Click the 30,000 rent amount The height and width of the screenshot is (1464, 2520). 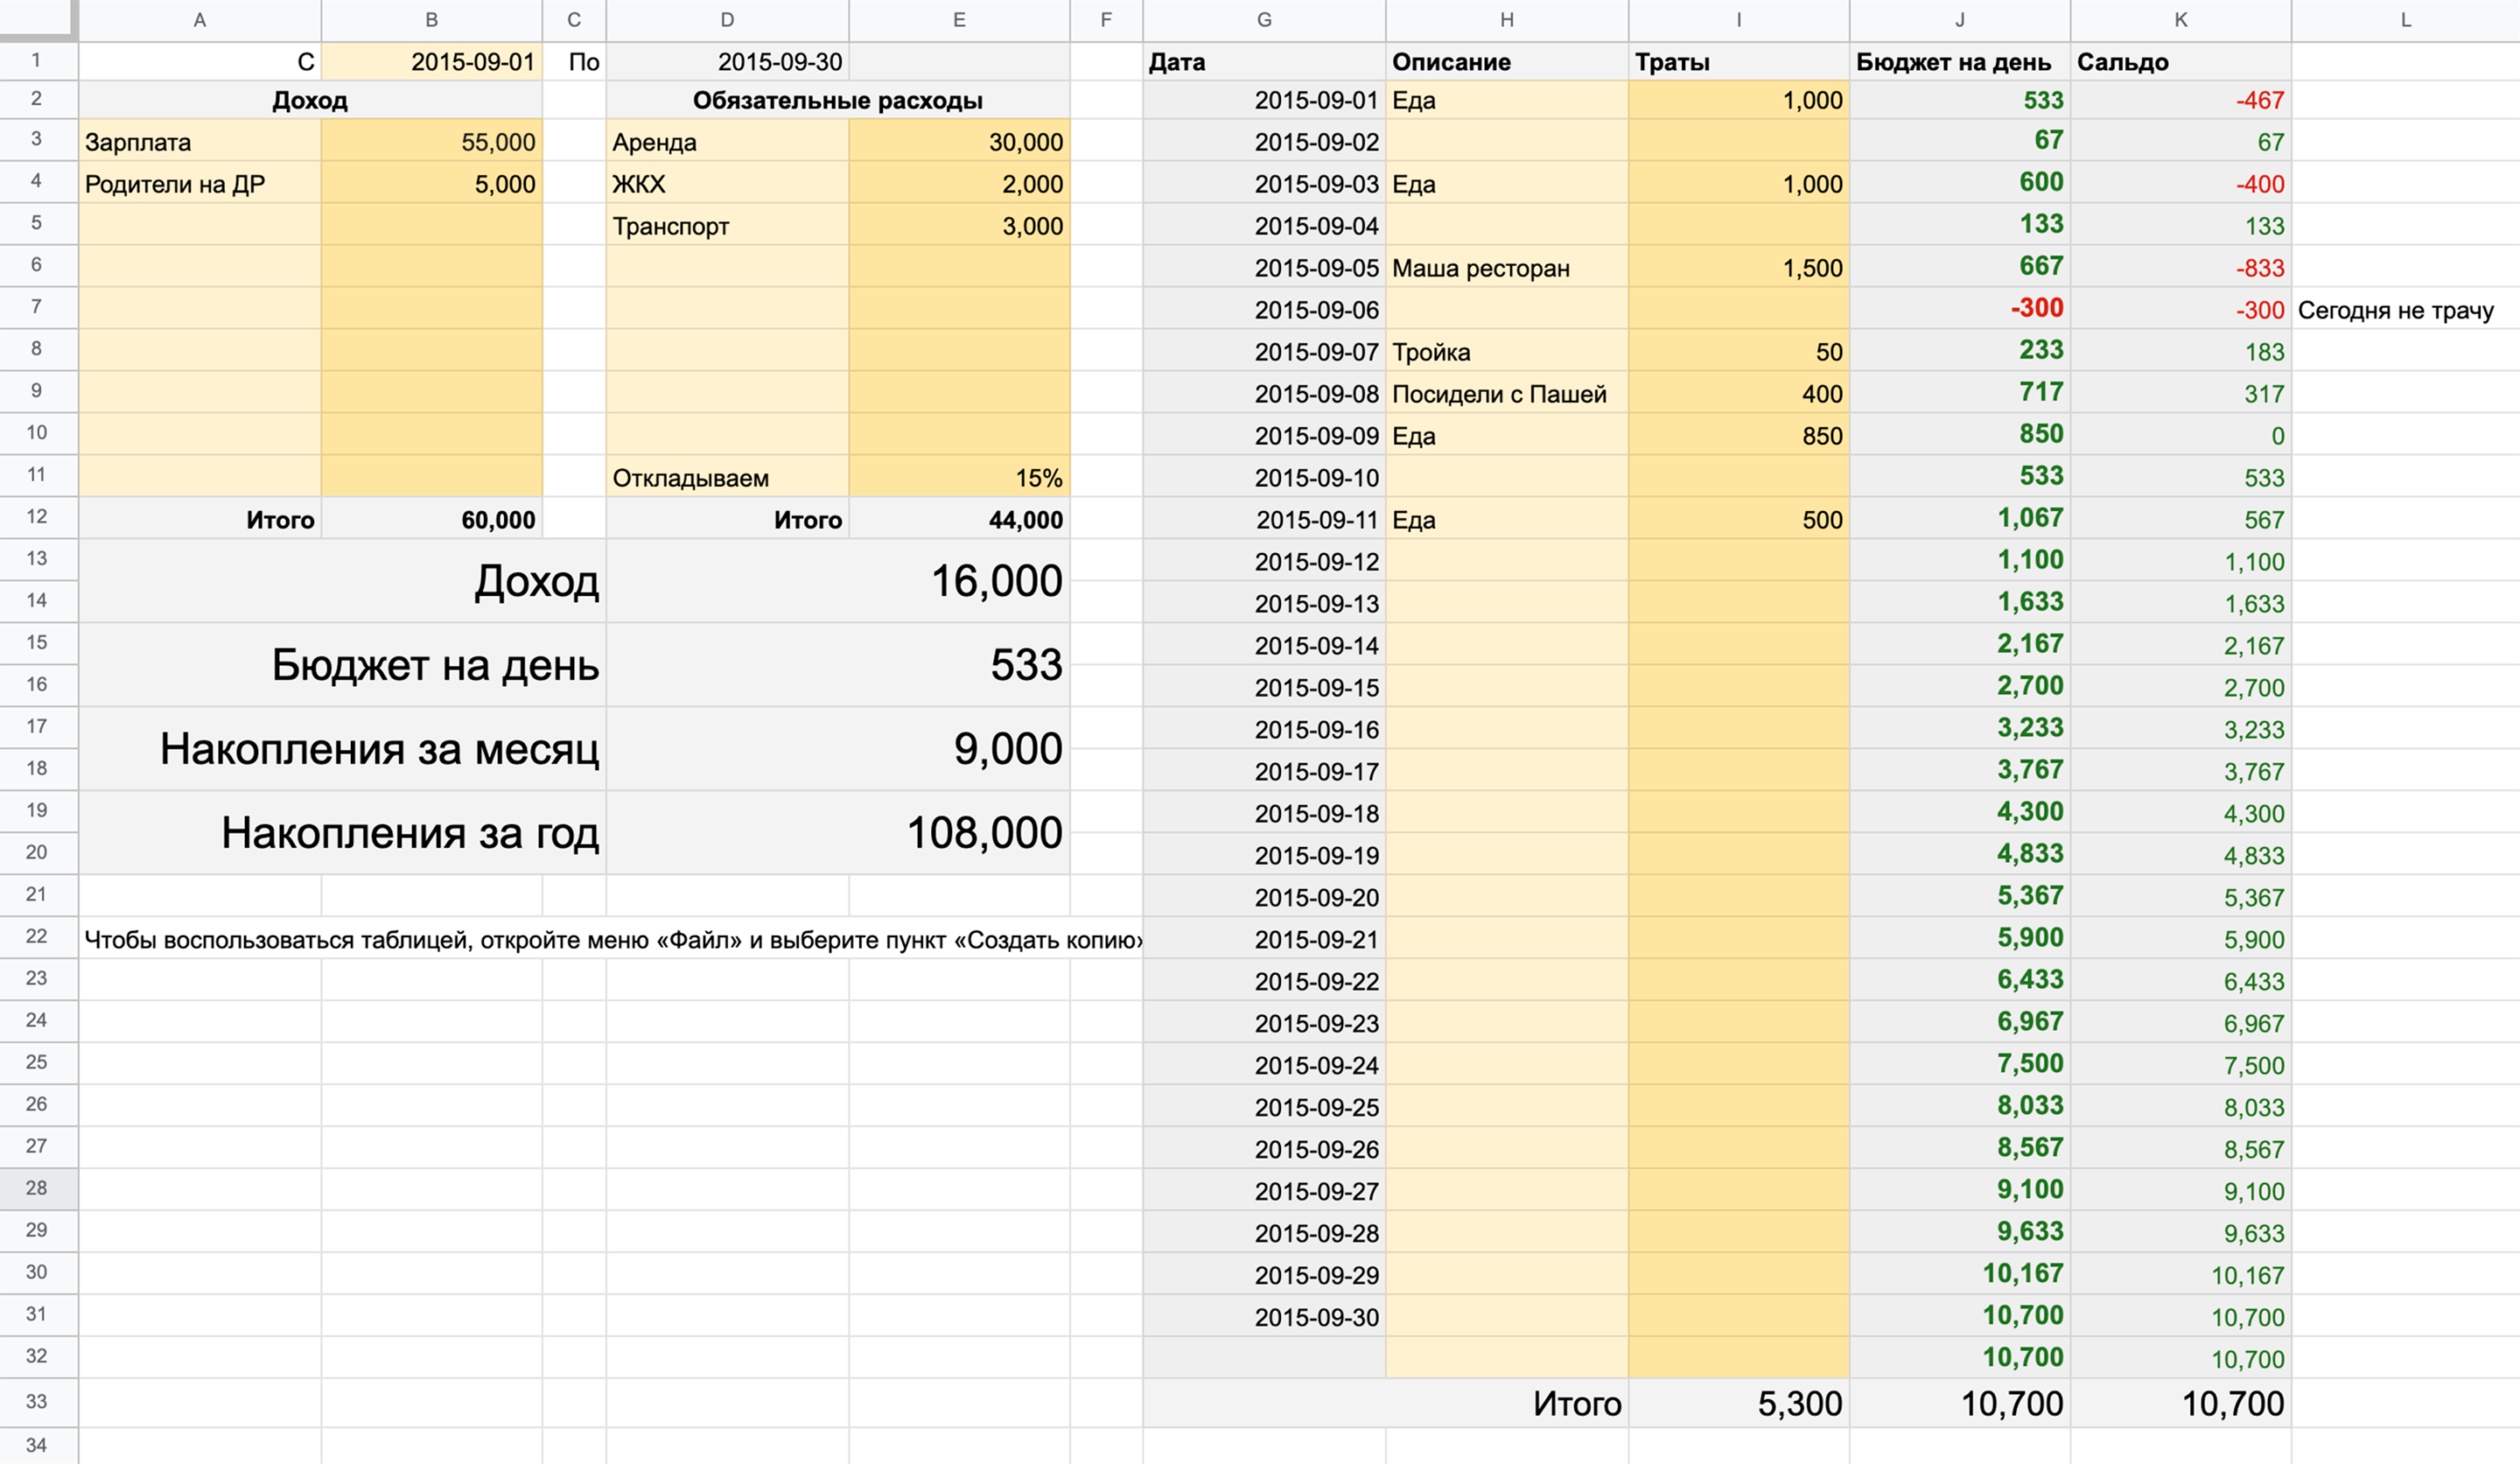click(959, 142)
